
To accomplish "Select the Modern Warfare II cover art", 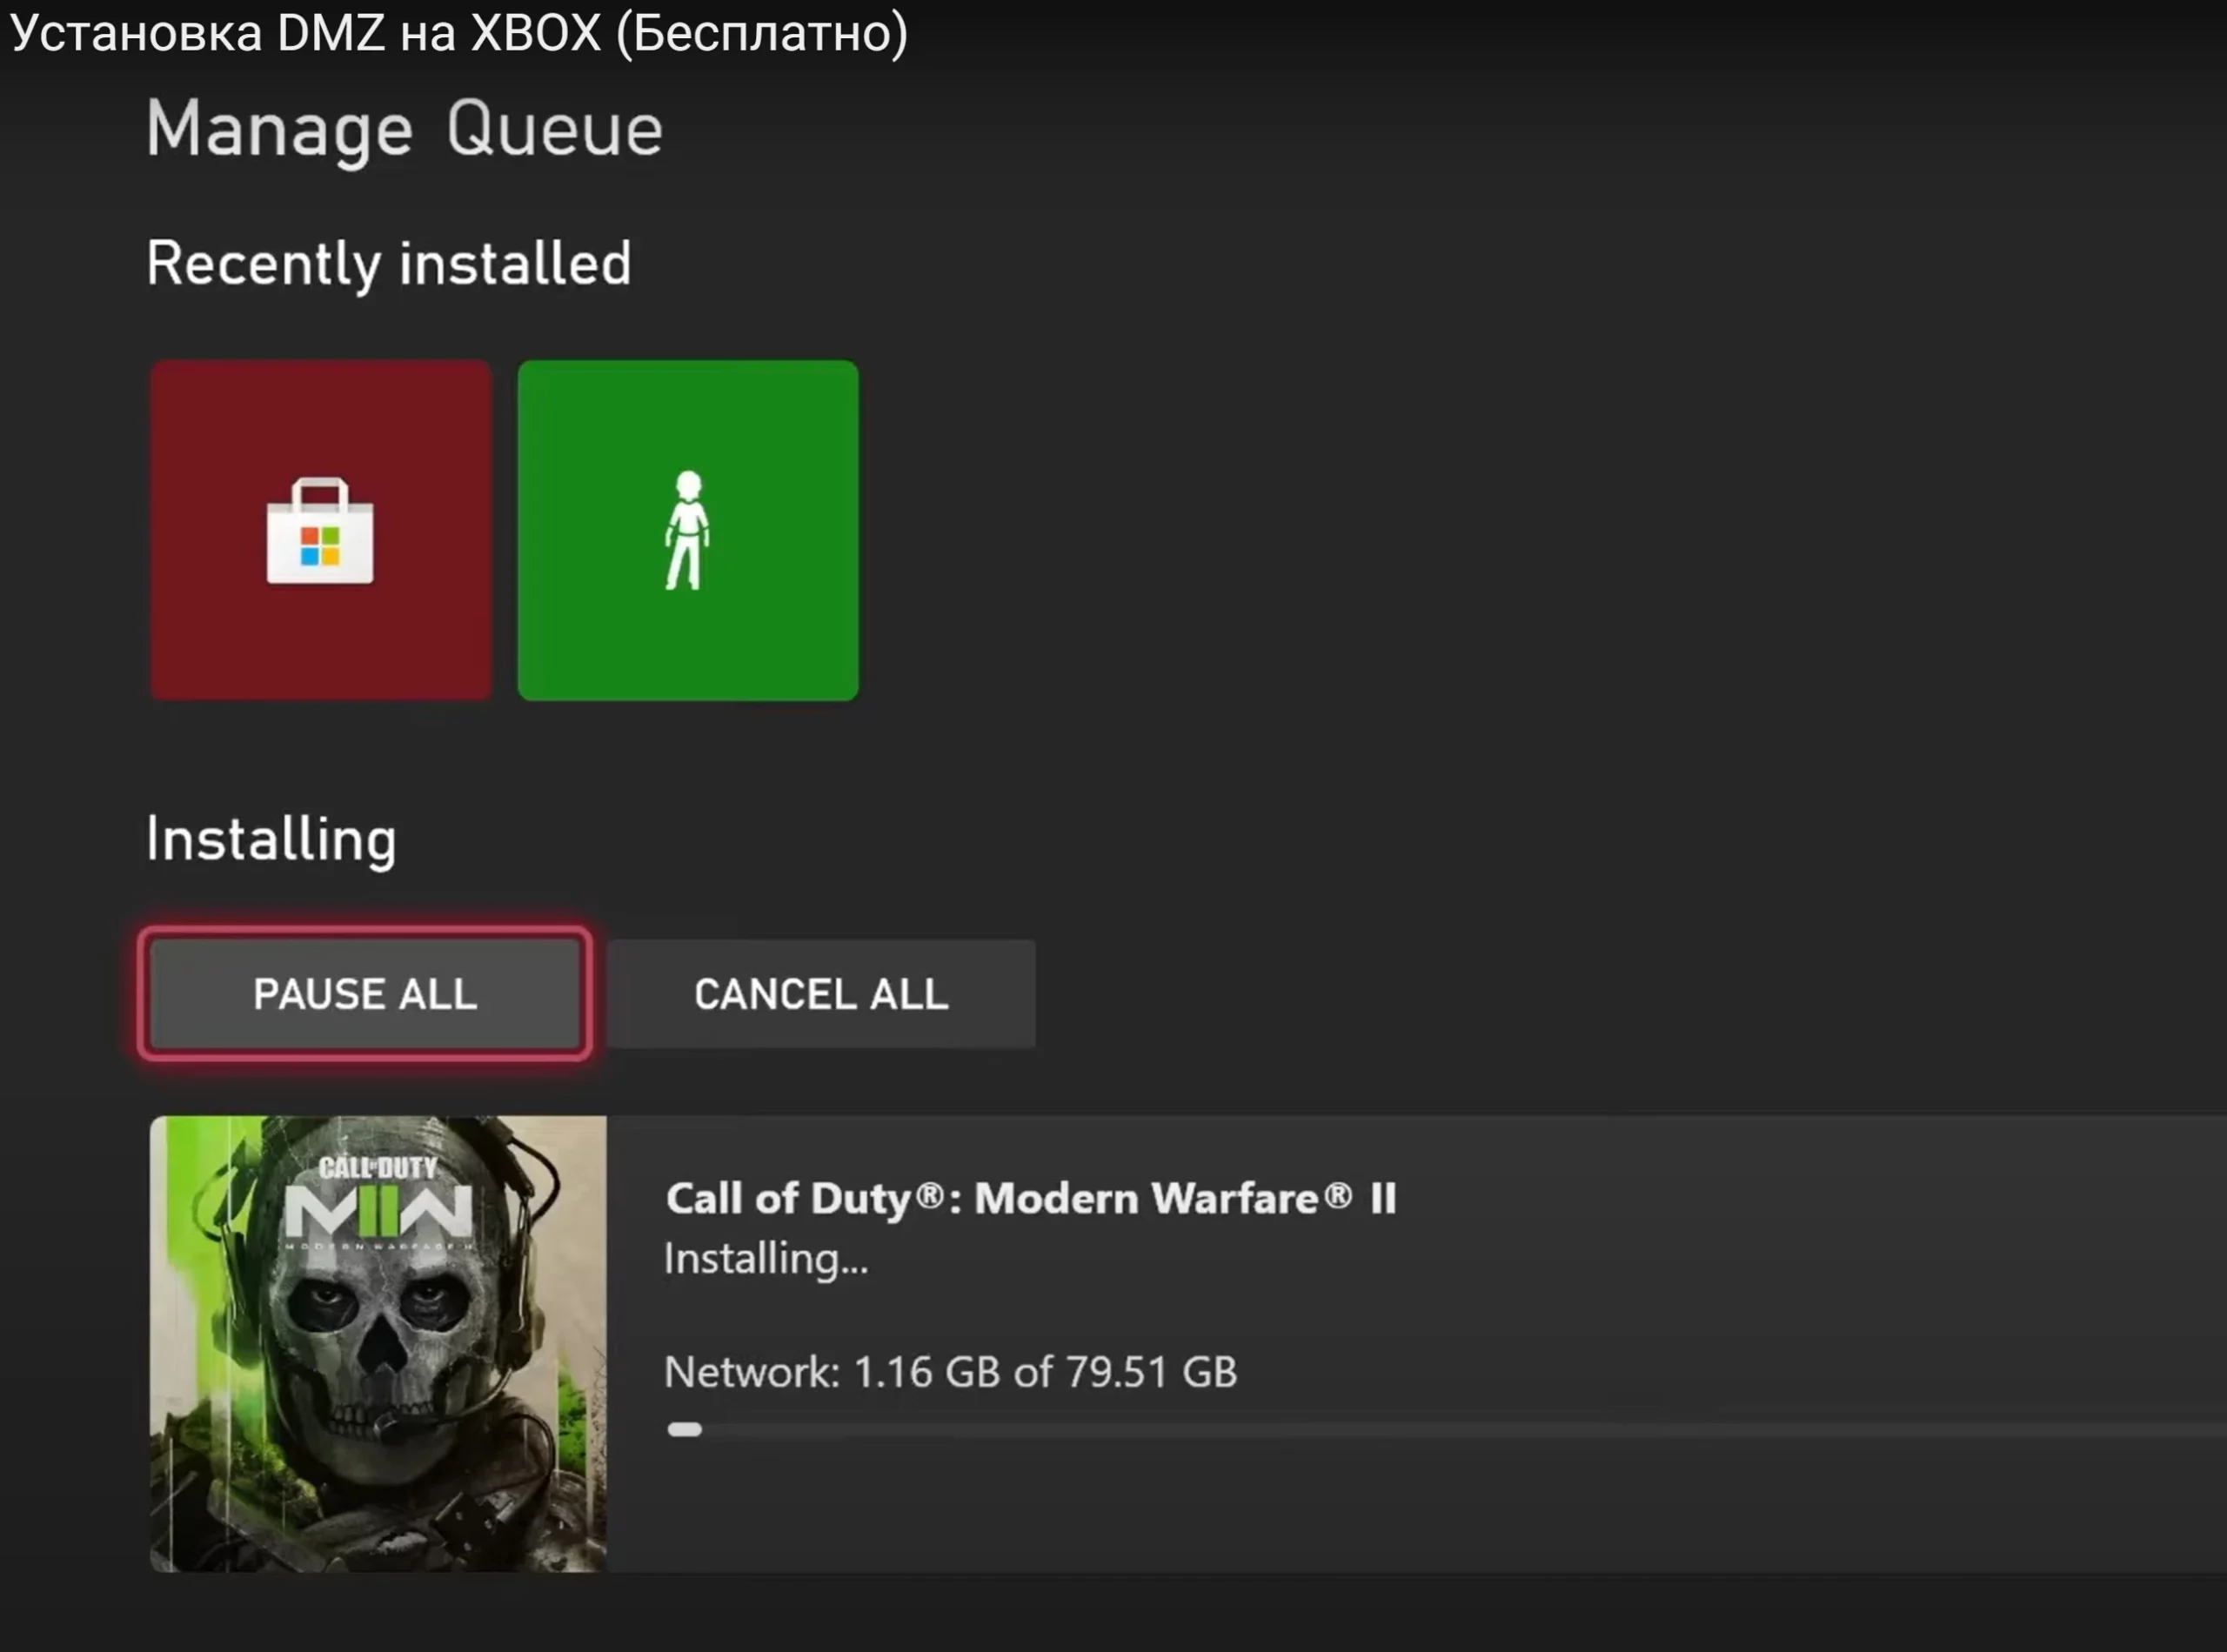I will pos(378,1344).
